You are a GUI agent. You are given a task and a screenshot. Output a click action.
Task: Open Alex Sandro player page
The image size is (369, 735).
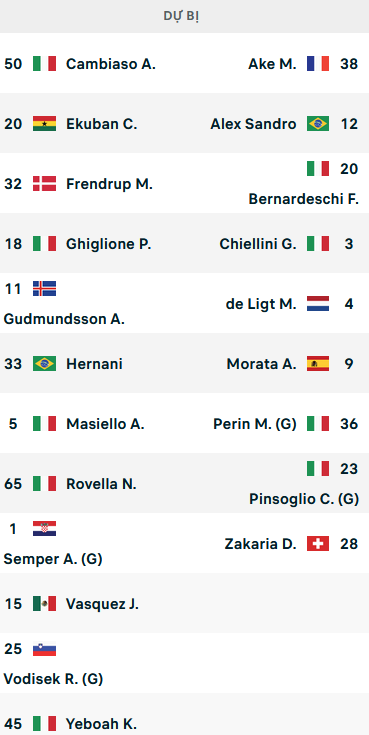[253, 124]
